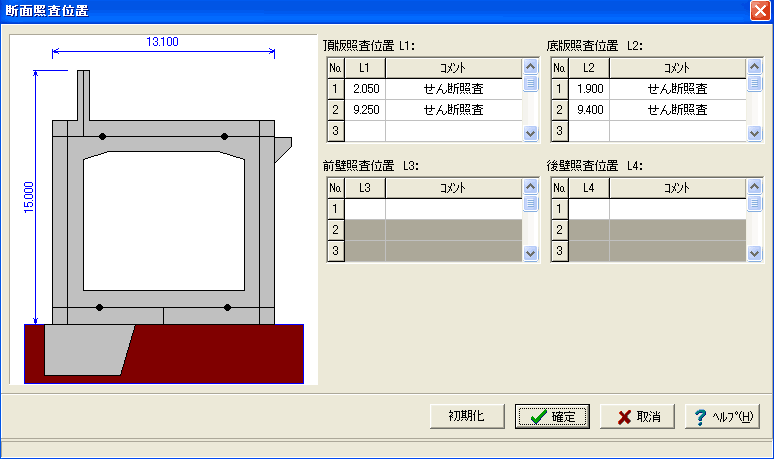This screenshot has height=459, width=774.
Task: Click scroll down arrow in L4 table
Action: point(754,253)
